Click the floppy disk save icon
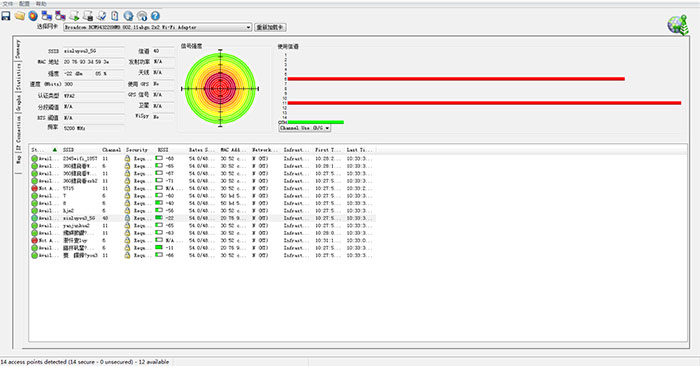 (6, 16)
